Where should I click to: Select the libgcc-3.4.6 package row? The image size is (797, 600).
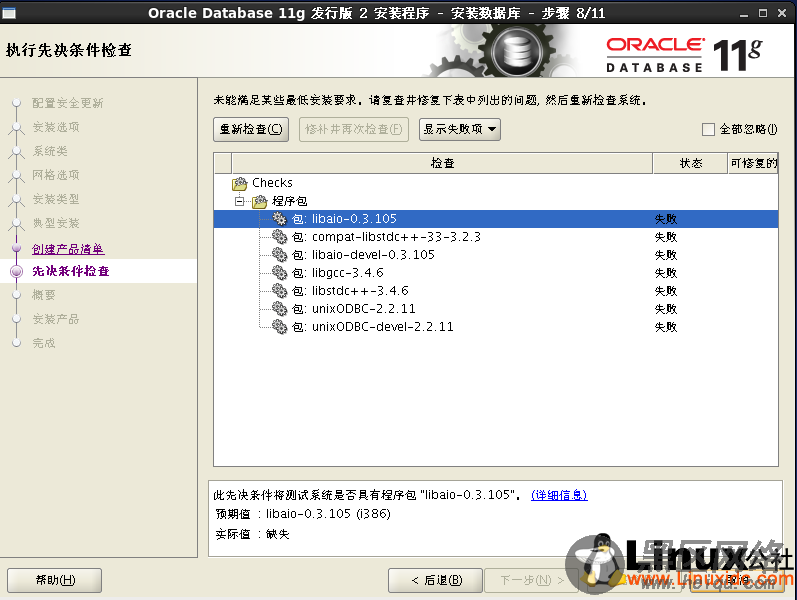tap(496, 273)
